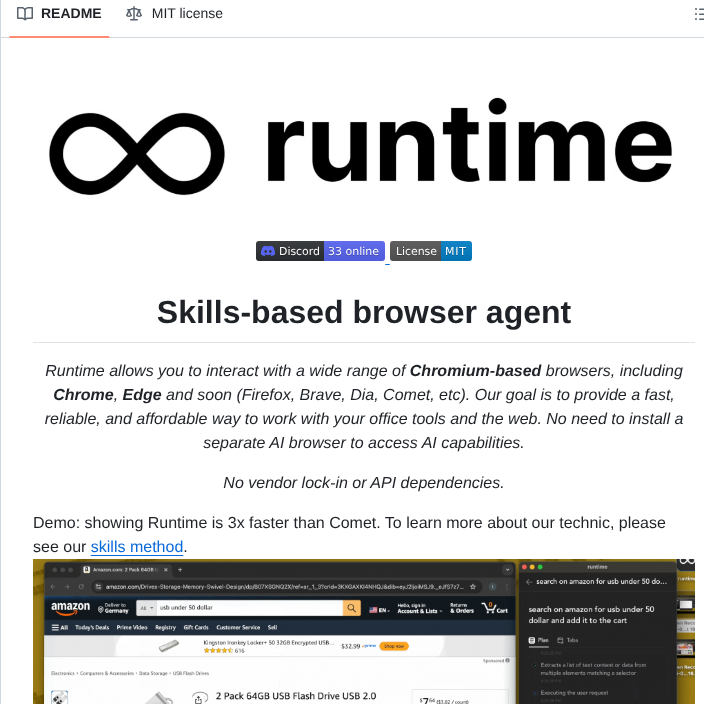Click Customer Service in Amazon demo
Image resolution: width=704 pixels, height=704 pixels.
238,627
